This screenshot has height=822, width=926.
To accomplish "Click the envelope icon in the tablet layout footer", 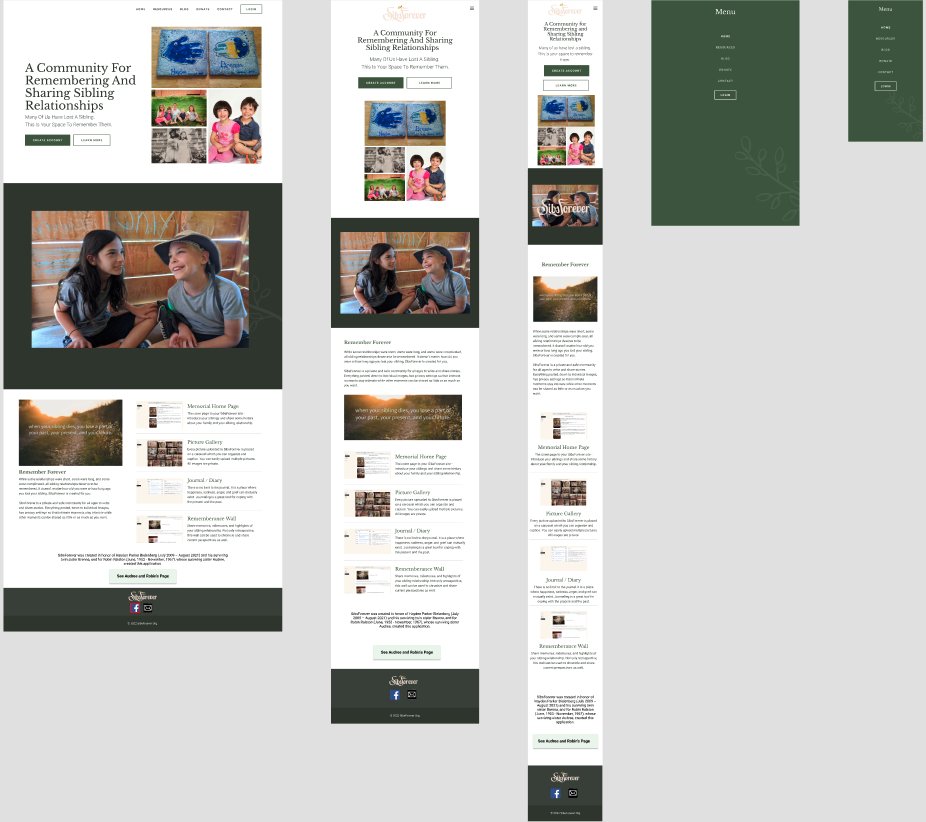I will [x=411, y=695].
